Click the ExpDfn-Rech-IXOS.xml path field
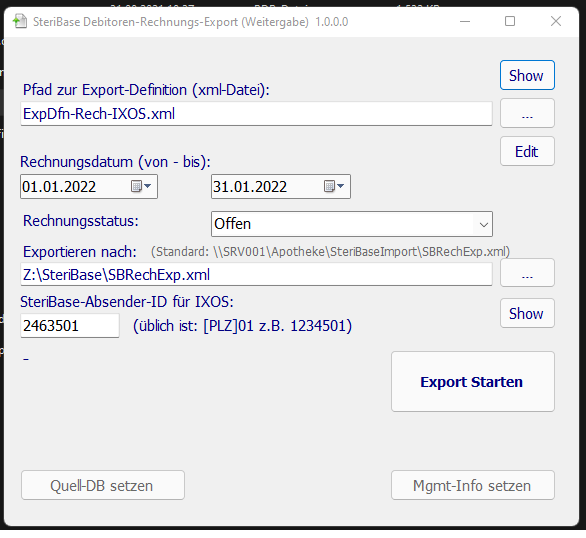The image size is (586, 538). point(256,114)
